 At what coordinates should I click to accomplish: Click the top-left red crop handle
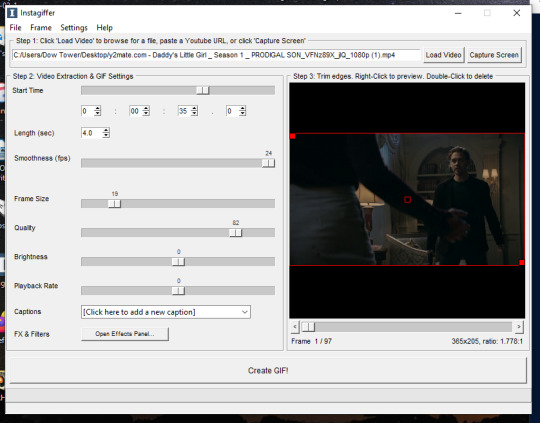293,136
